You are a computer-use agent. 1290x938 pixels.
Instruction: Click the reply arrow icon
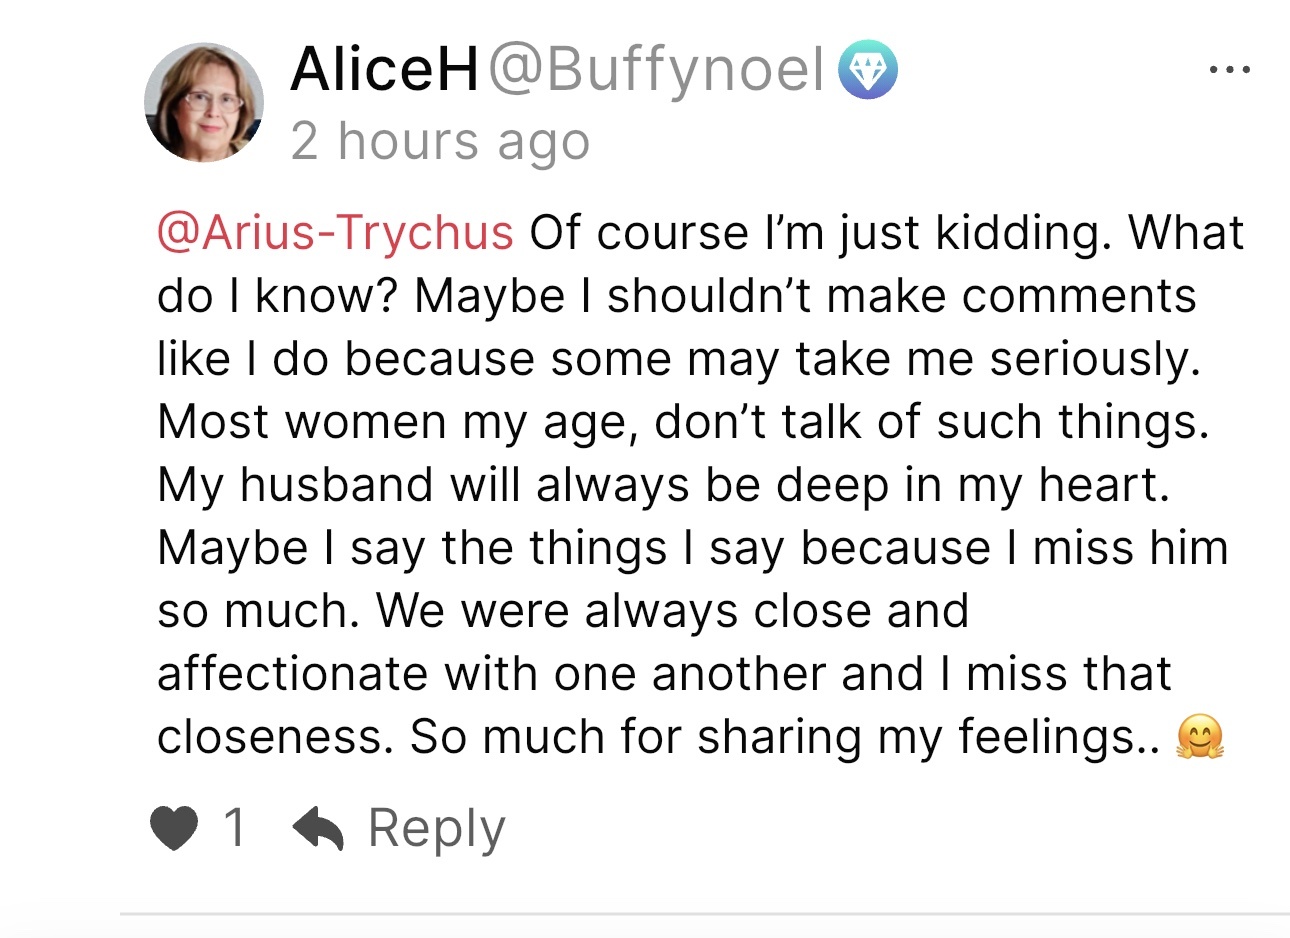(x=318, y=829)
